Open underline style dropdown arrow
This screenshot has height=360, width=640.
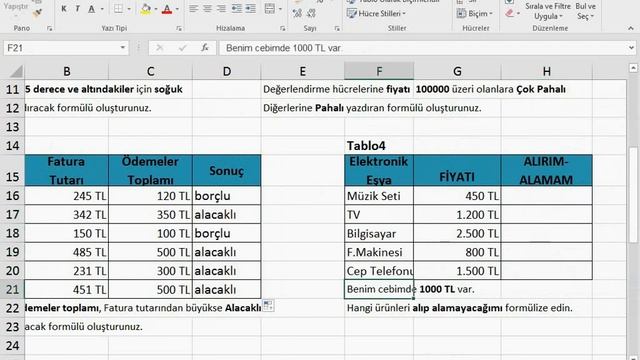pyautogui.click(x=102, y=9)
